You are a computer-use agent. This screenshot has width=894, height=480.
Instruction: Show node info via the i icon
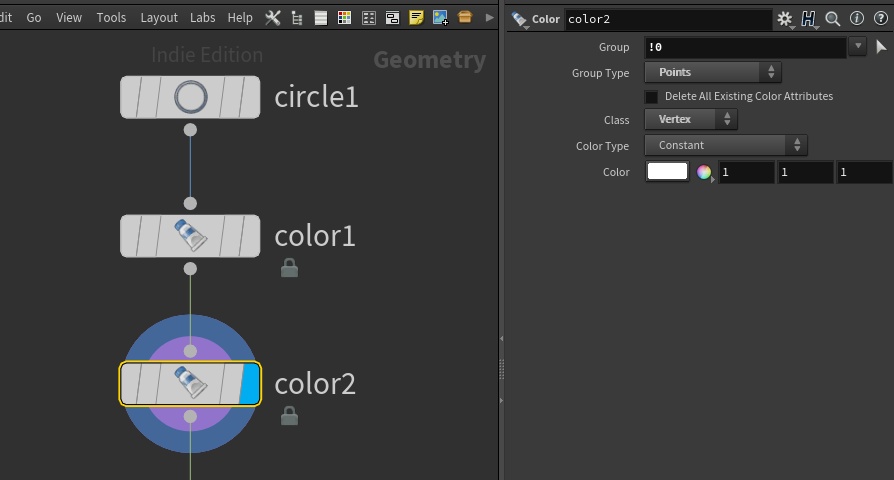point(856,18)
